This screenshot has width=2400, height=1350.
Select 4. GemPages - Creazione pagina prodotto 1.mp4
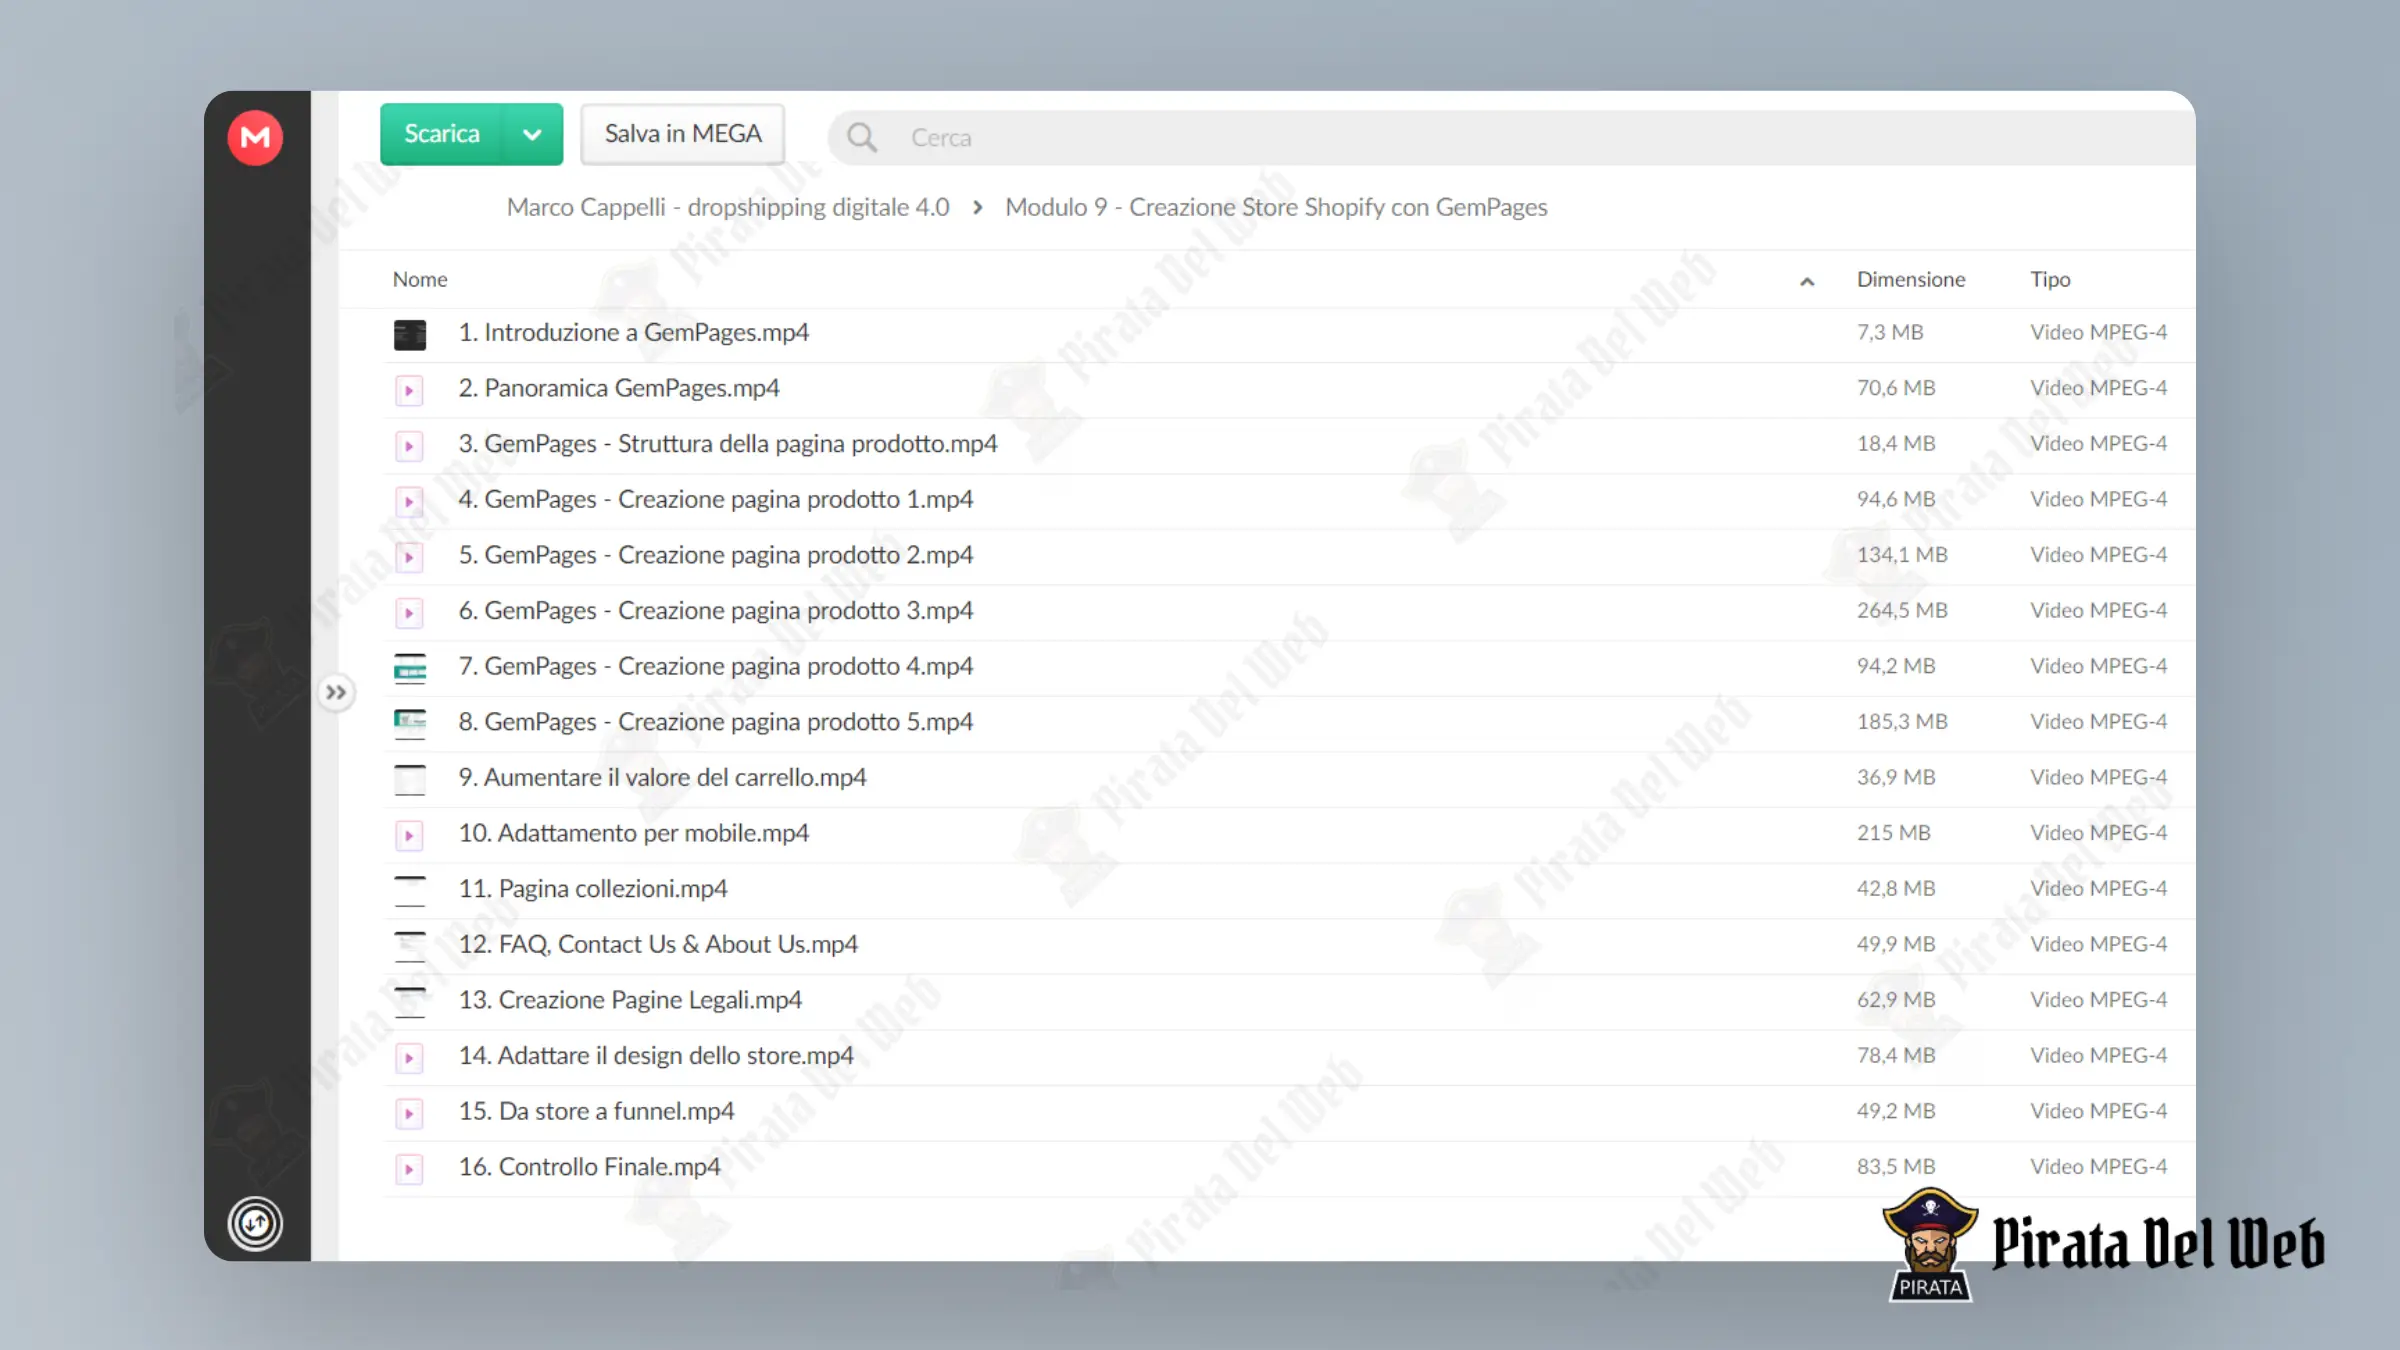716,499
